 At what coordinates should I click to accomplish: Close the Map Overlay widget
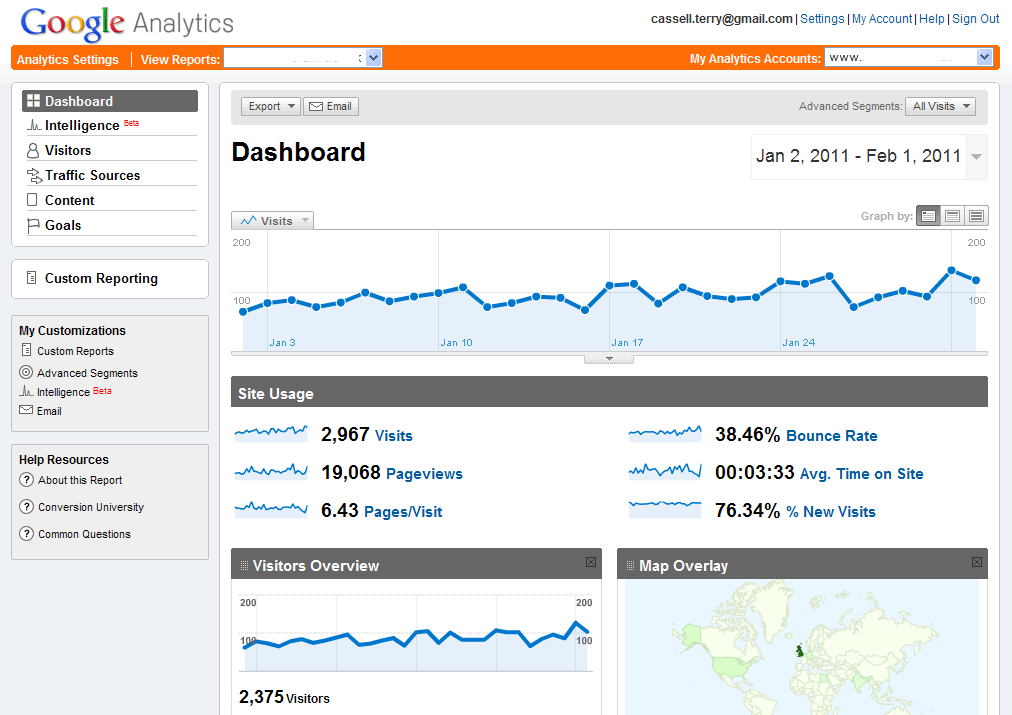pyautogui.click(x=976, y=562)
